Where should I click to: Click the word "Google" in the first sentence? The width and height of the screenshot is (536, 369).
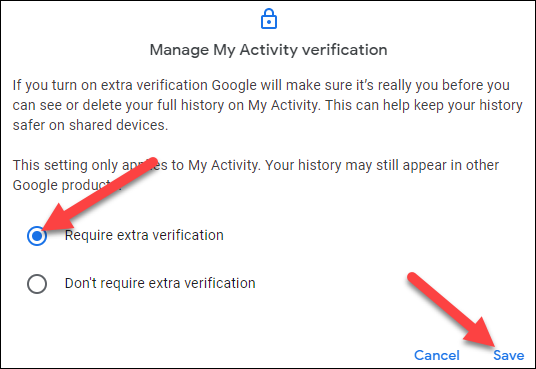pyautogui.click(x=234, y=85)
